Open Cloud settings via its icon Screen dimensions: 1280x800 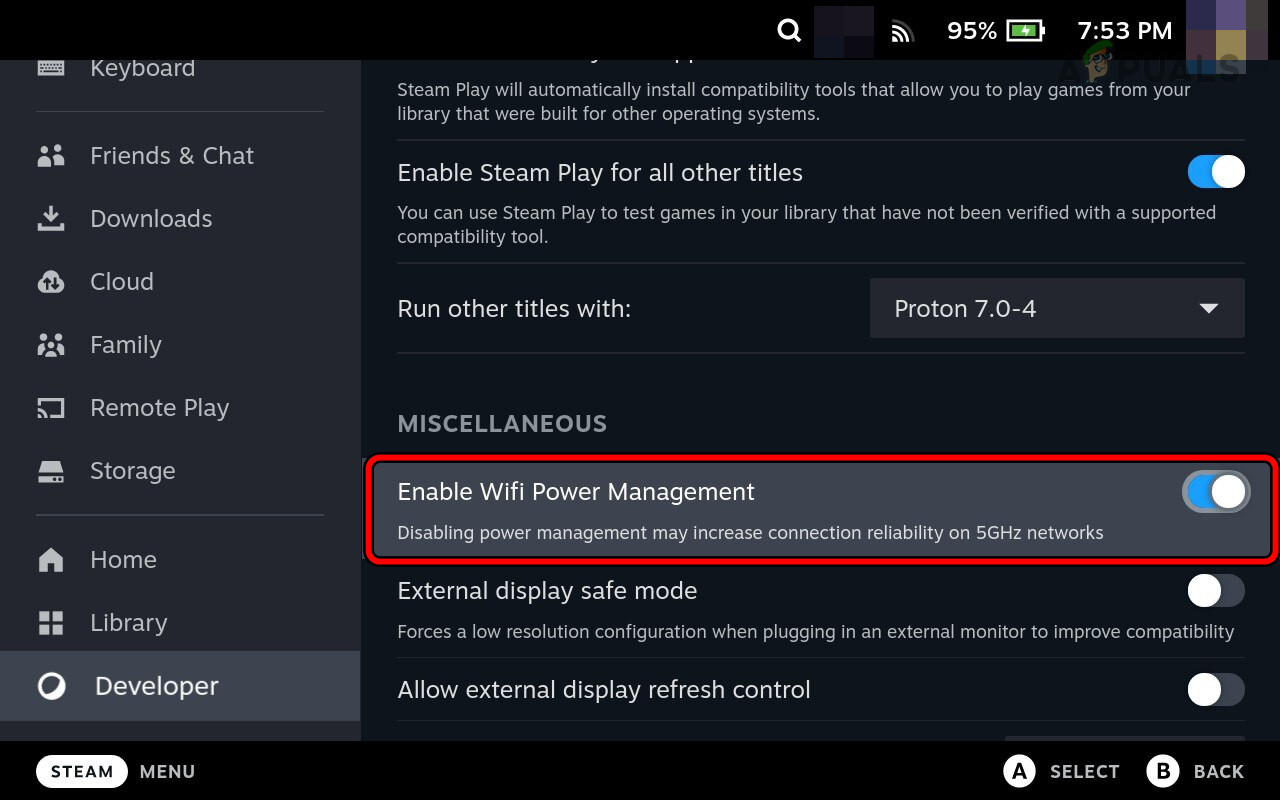[x=50, y=281]
